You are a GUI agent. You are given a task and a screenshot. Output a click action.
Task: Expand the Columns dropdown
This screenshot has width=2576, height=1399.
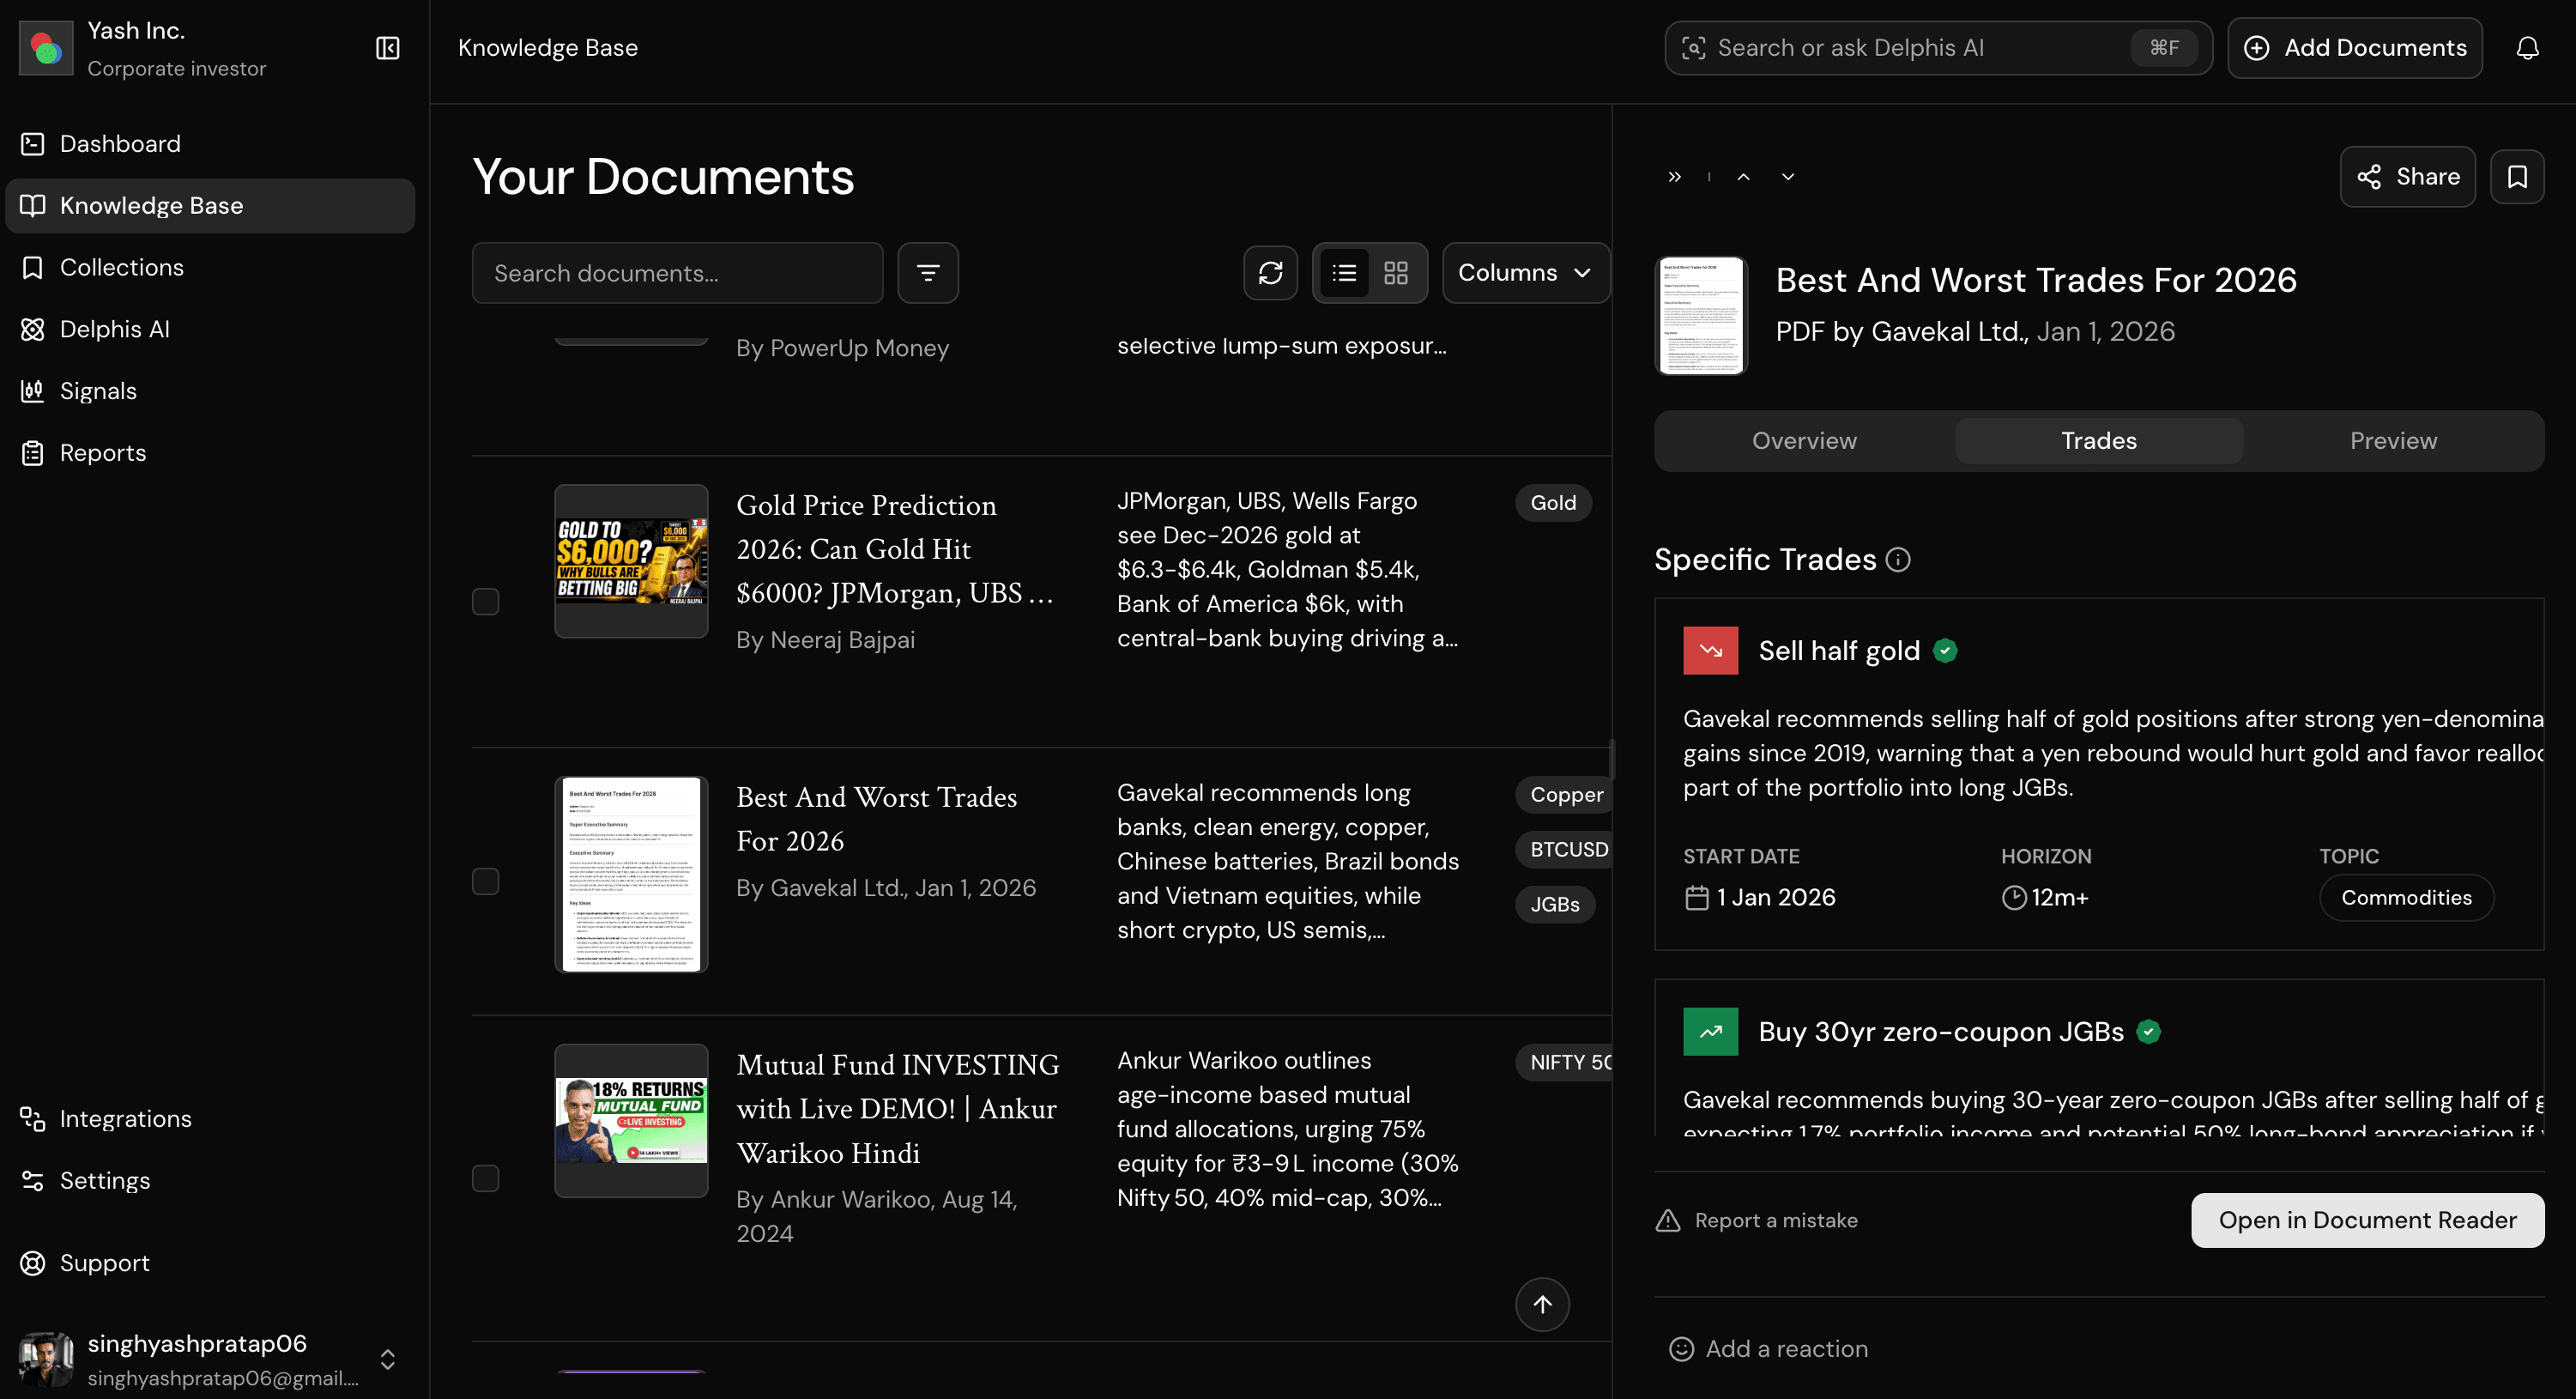point(1525,273)
